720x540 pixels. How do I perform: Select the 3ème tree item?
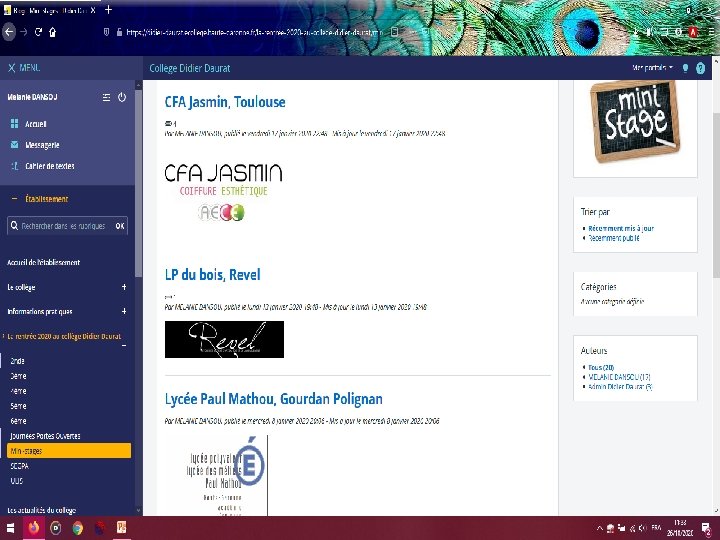(18, 376)
